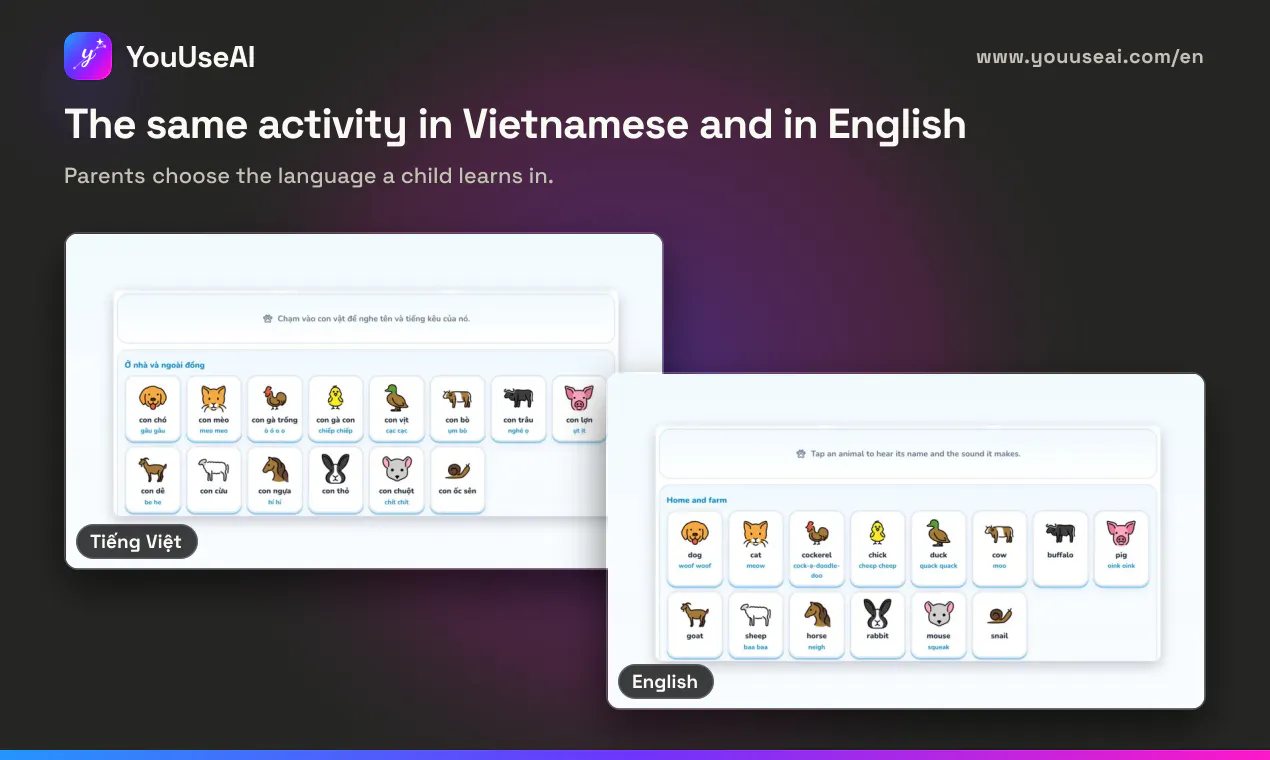Tap the English 'rabbit' card
This screenshot has height=760, width=1270.
tap(878, 625)
